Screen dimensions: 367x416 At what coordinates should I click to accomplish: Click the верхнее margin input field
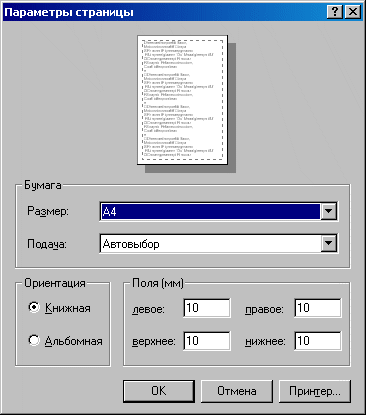tap(207, 341)
